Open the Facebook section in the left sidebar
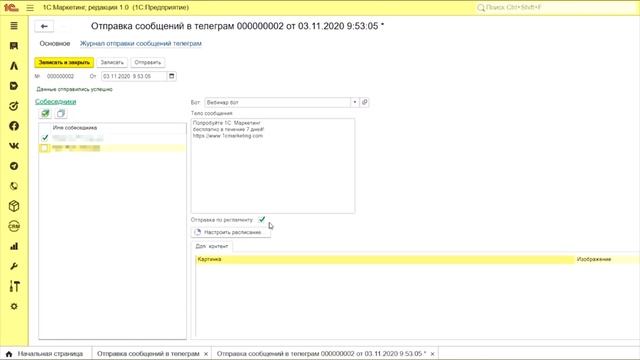The height and width of the screenshot is (360, 640). (x=14, y=126)
